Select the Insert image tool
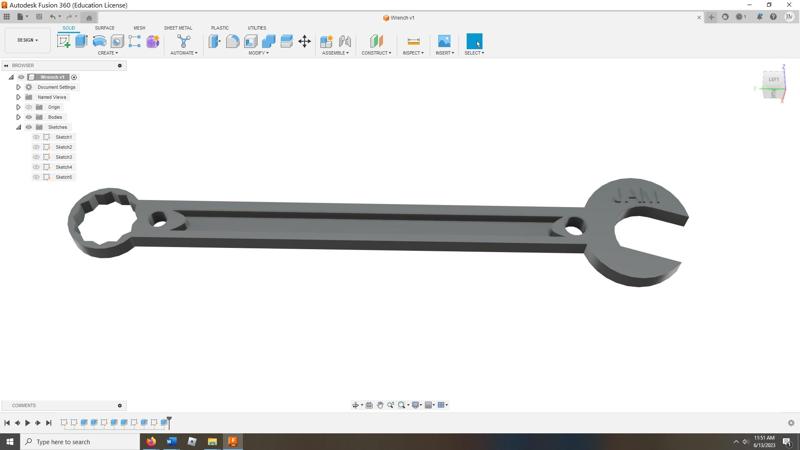The image size is (800, 450). coord(444,41)
